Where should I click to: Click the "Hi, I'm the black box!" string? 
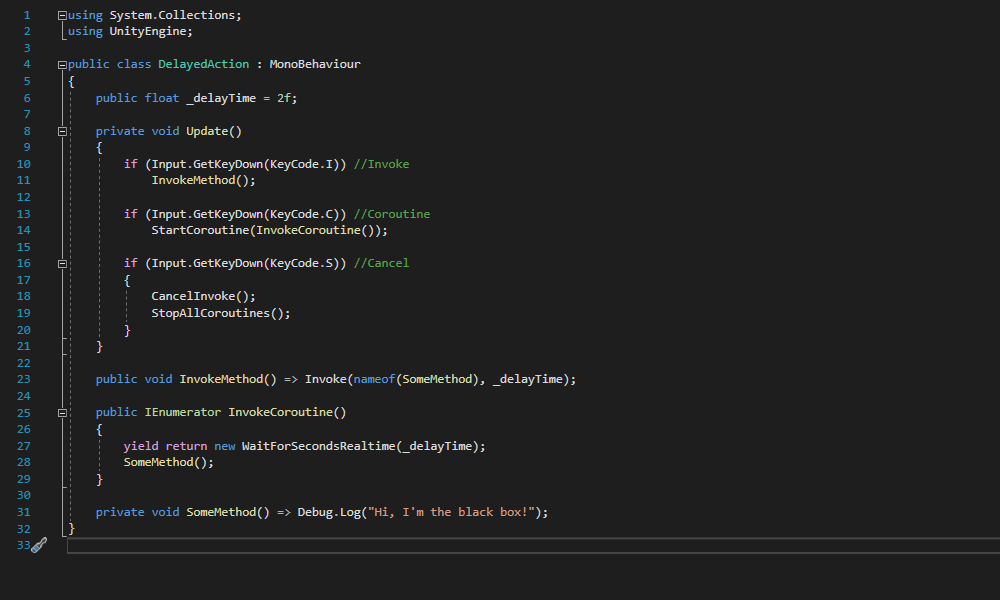451,513
